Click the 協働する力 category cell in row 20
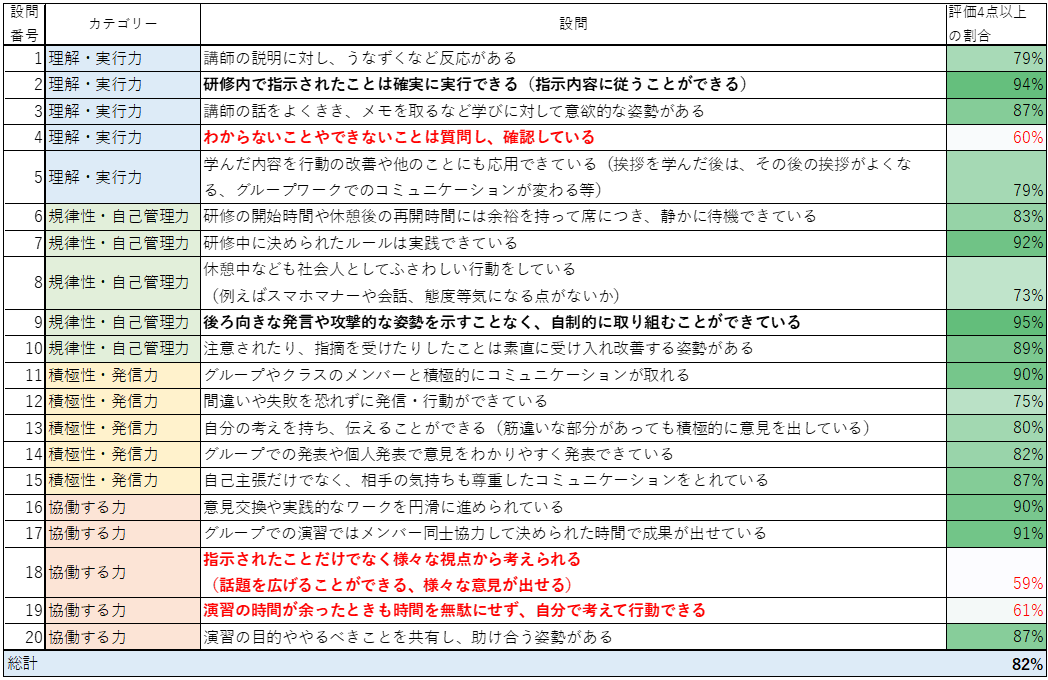The height and width of the screenshot is (680, 1048). point(123,637)
